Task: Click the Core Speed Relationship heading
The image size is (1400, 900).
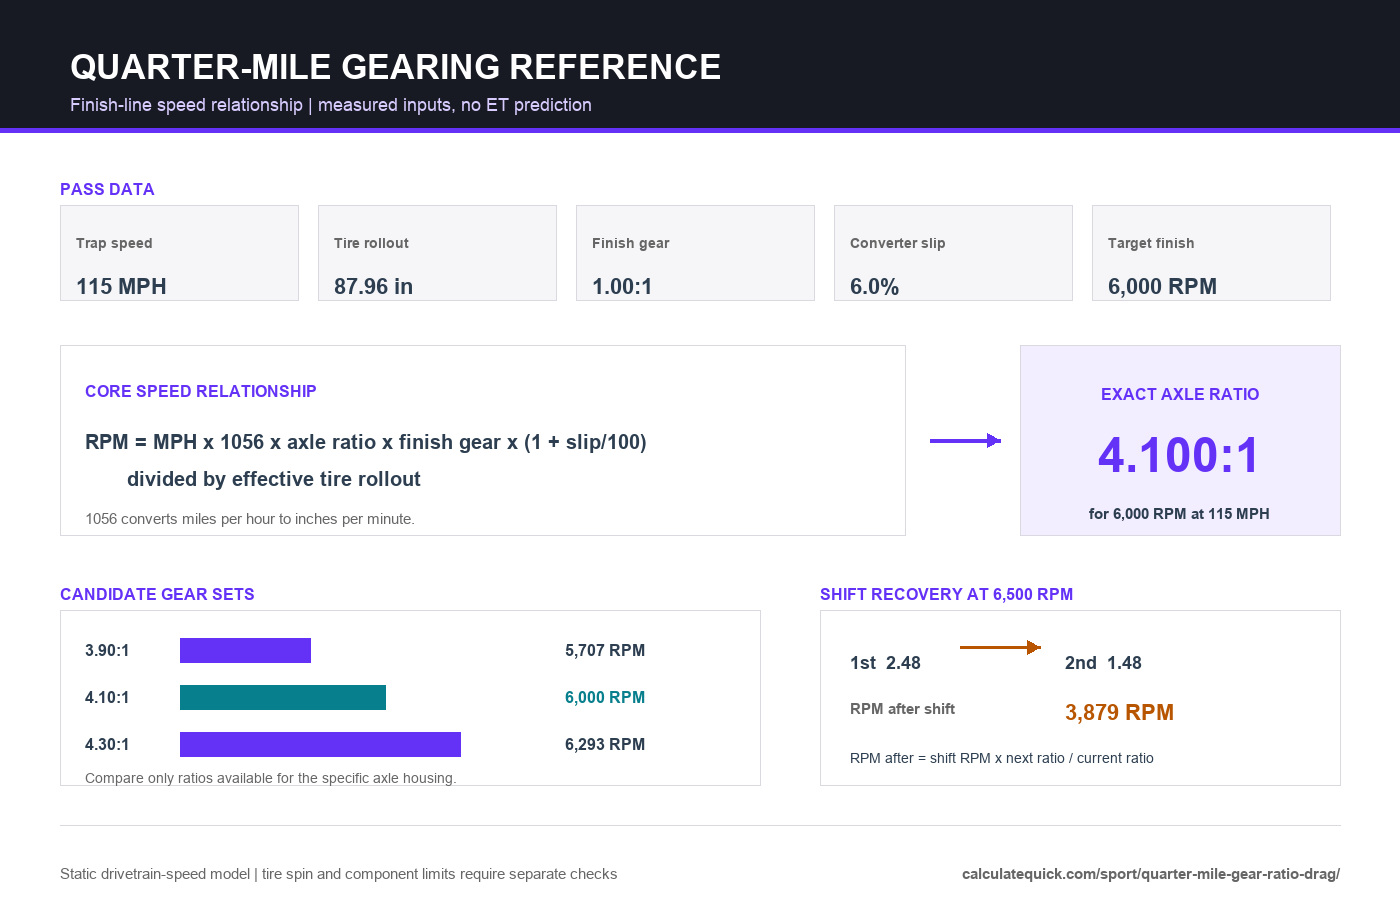Action: [x=201, y=391]
